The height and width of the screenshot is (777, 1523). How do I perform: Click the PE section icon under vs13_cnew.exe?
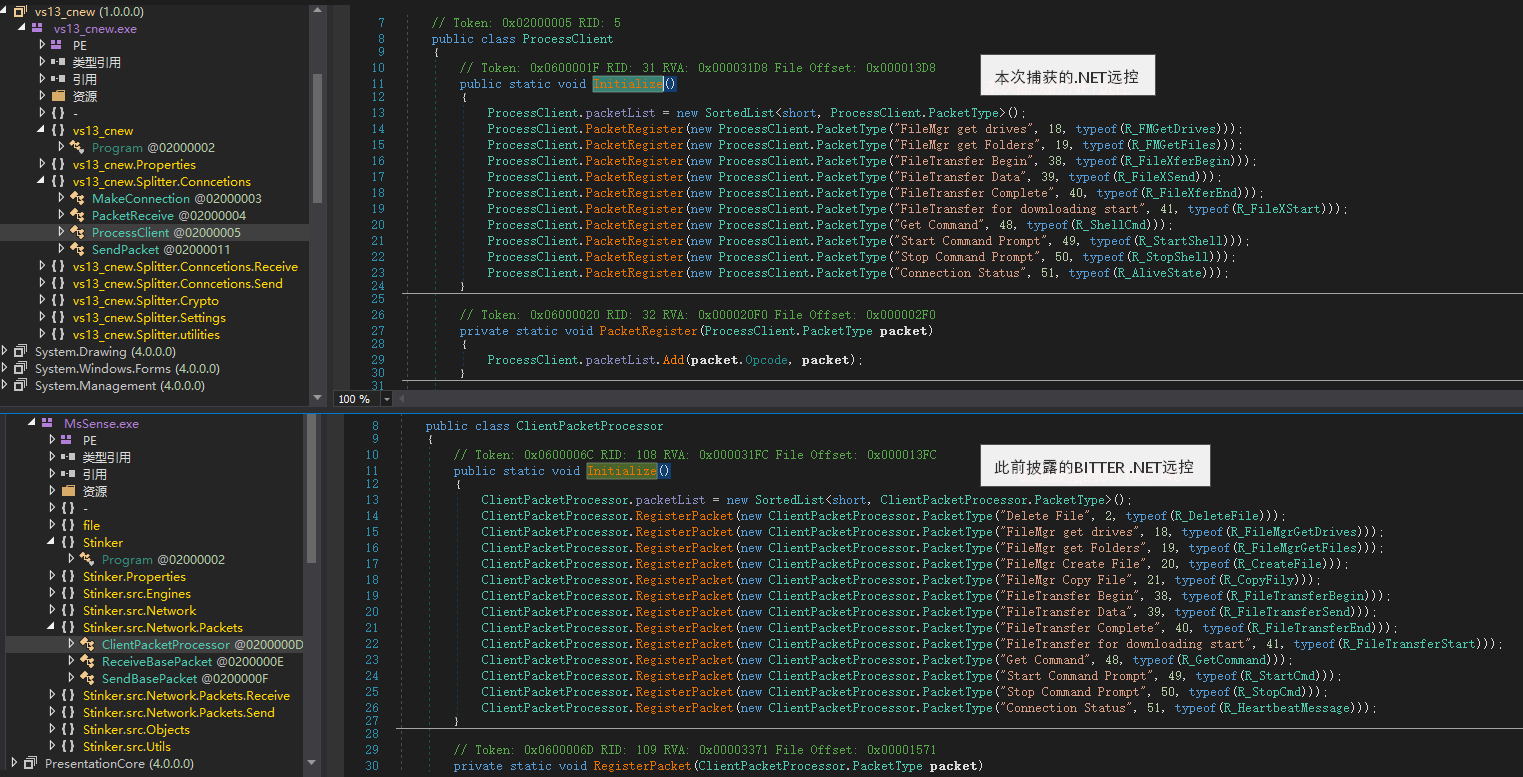(57, 45)
